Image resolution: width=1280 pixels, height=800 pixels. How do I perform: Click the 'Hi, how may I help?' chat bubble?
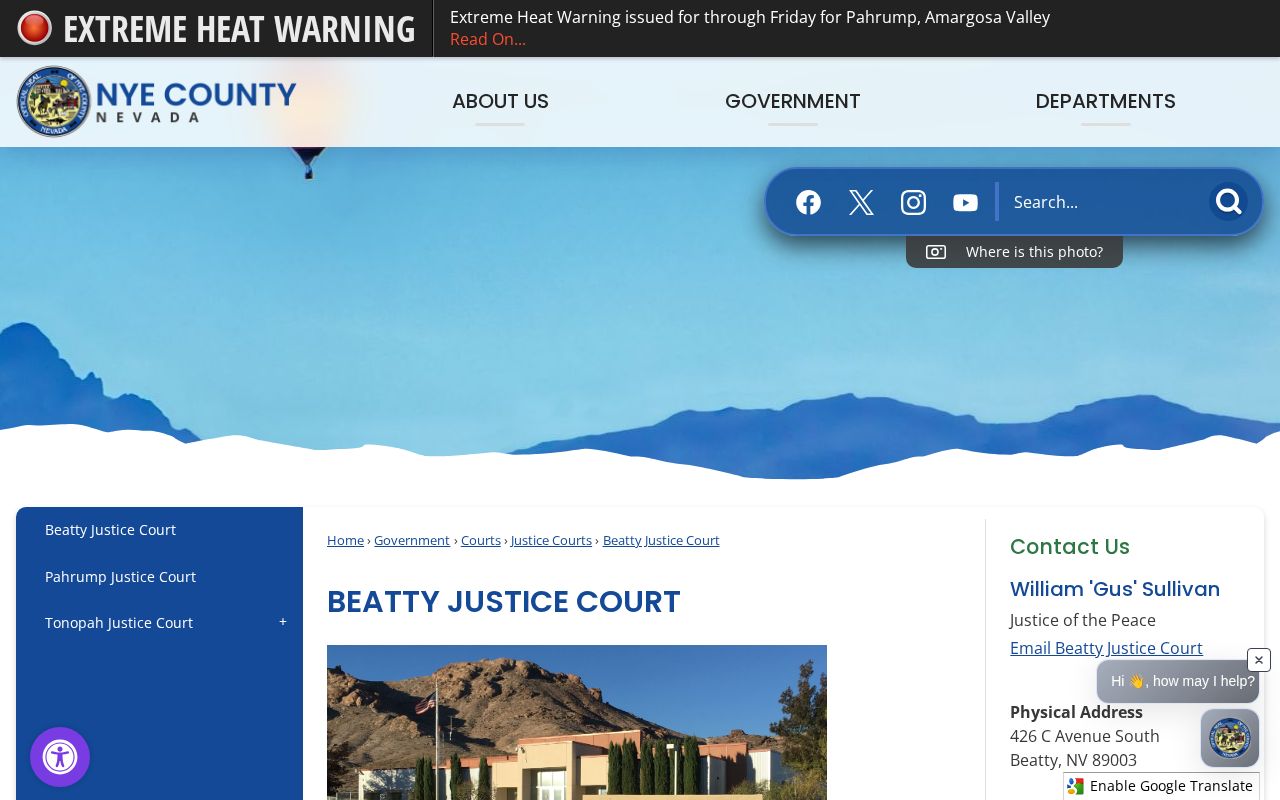1178,681
